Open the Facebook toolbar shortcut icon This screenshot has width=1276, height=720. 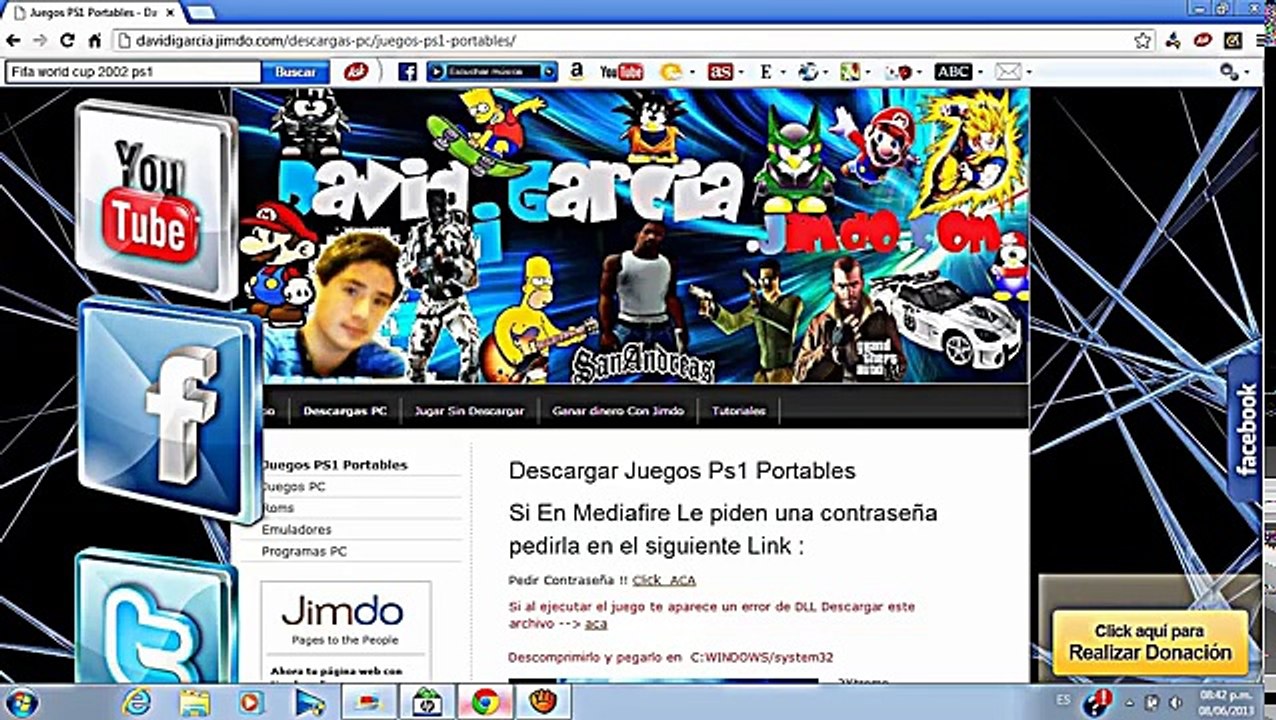(407, 72)
